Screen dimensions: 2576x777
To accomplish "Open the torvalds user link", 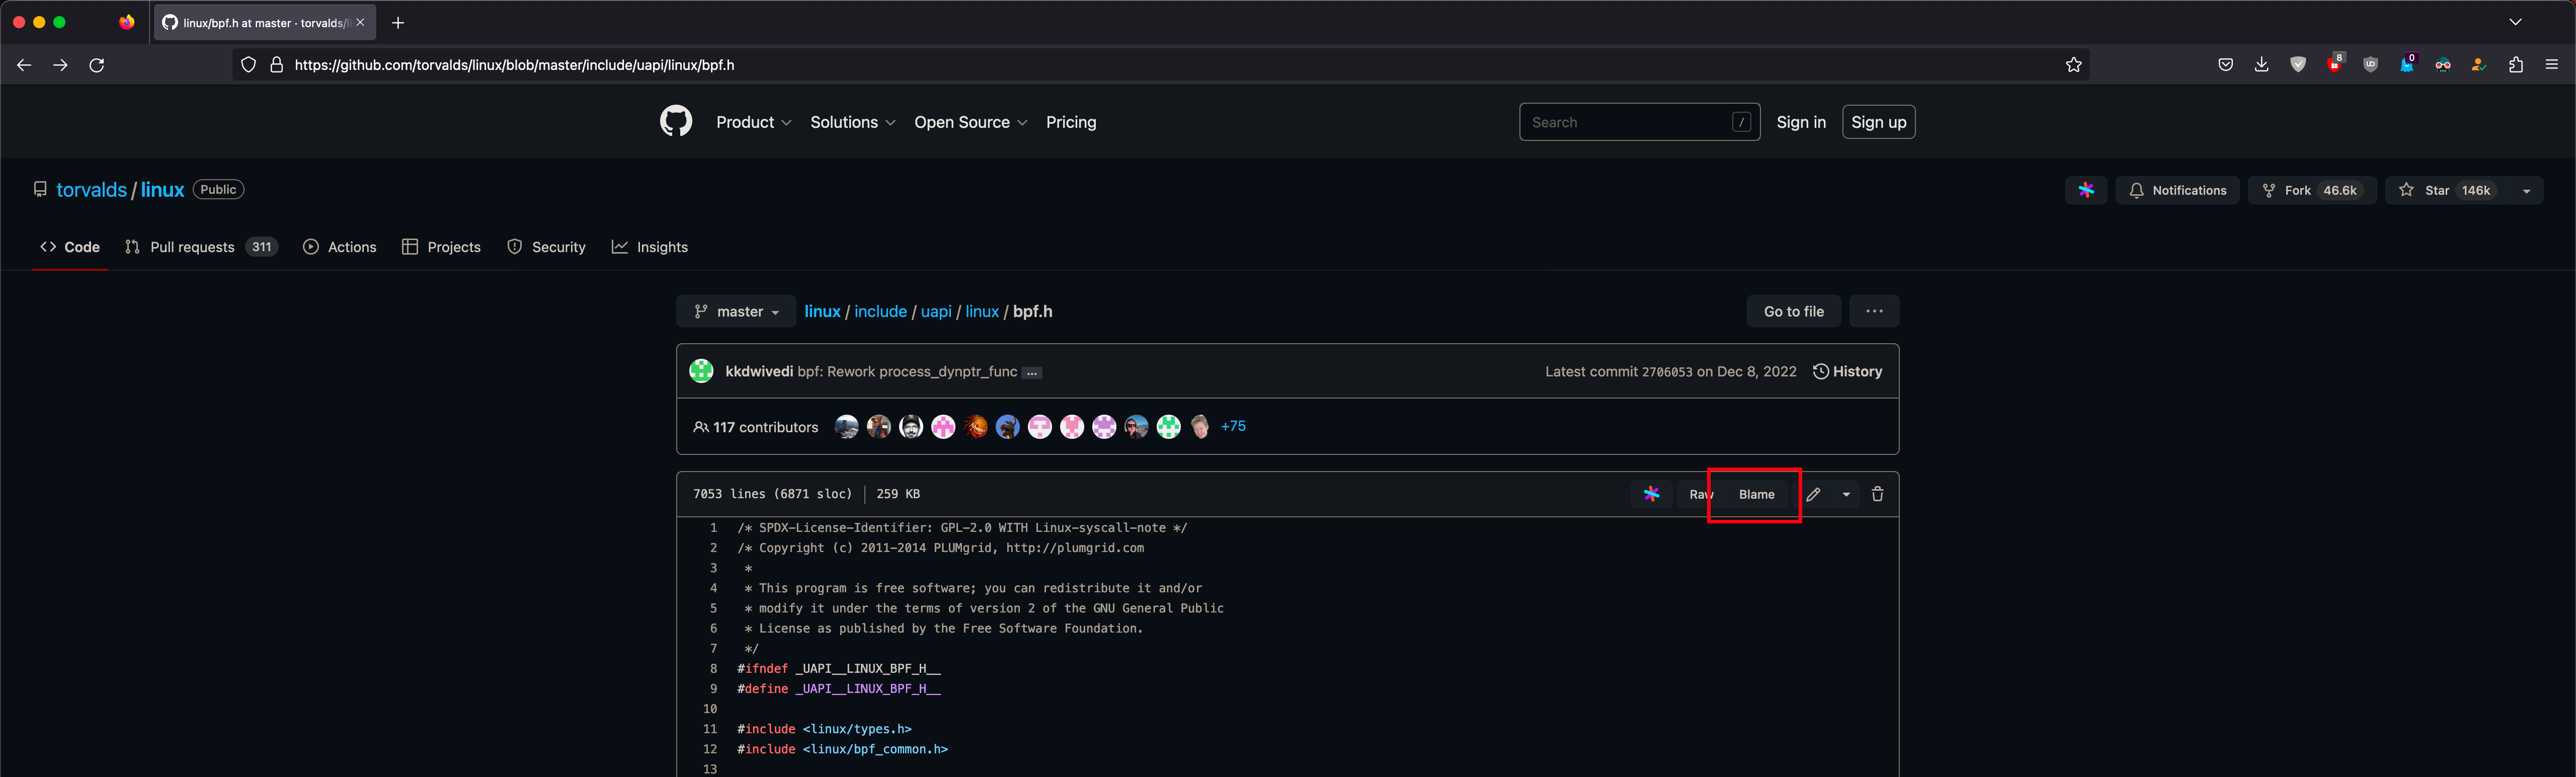I will pos(91,190).
